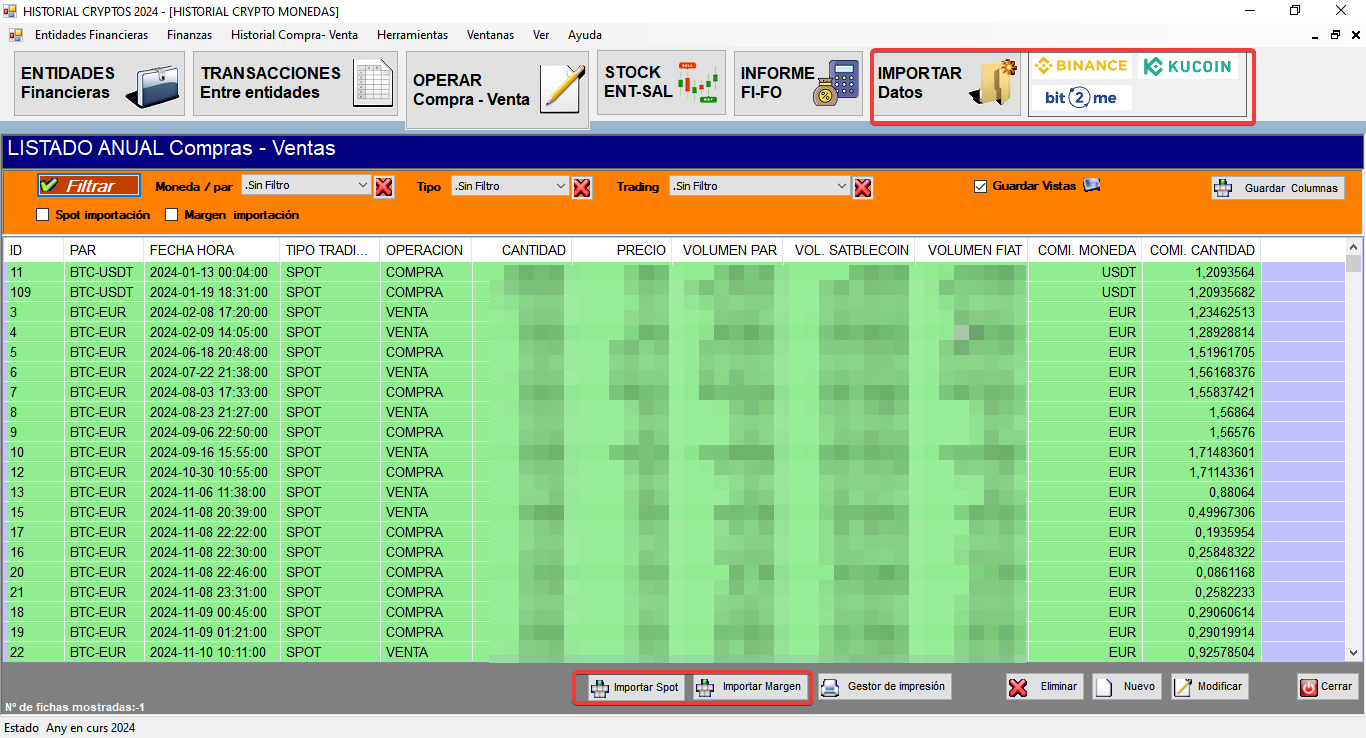Viewport: 1366px width, 738px height.
Task: Click the Gestor de impresión button
Action: tap(884, 687)
